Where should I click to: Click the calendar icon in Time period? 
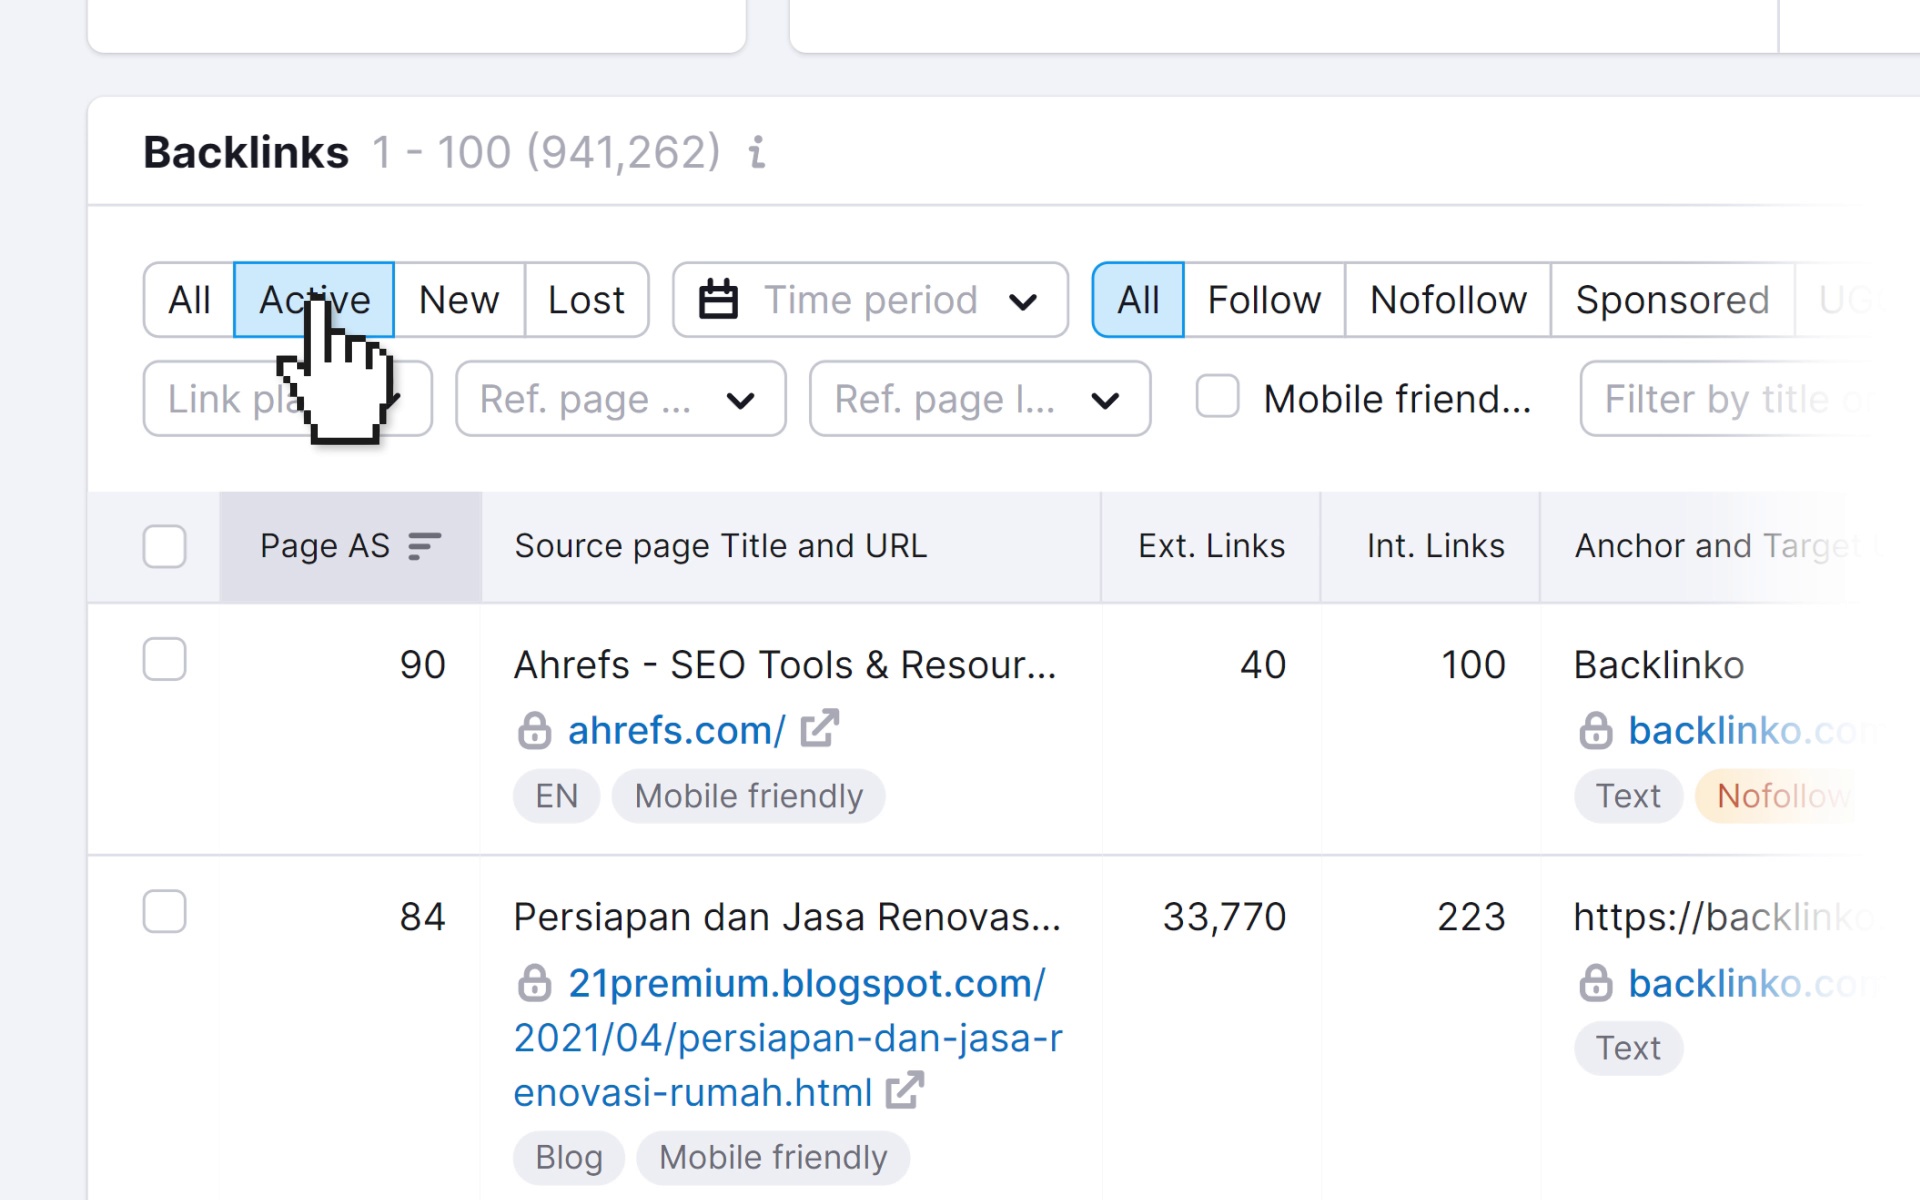717,300
